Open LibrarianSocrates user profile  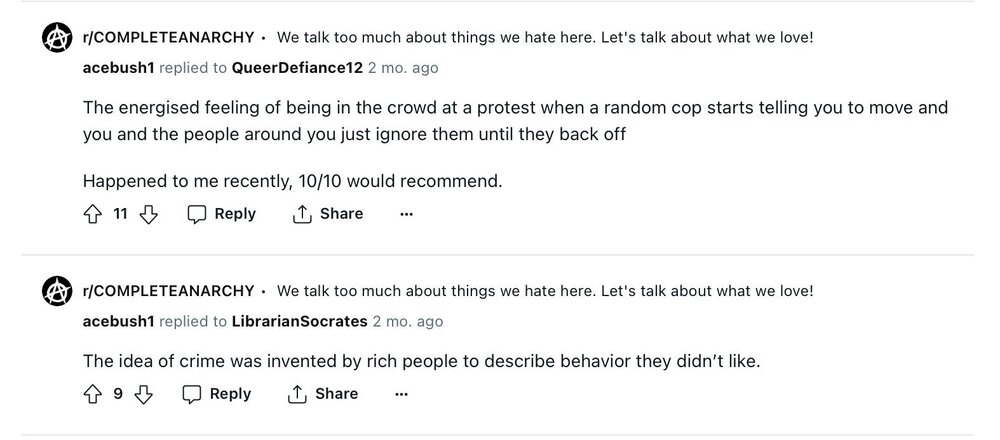coord(299,321)
